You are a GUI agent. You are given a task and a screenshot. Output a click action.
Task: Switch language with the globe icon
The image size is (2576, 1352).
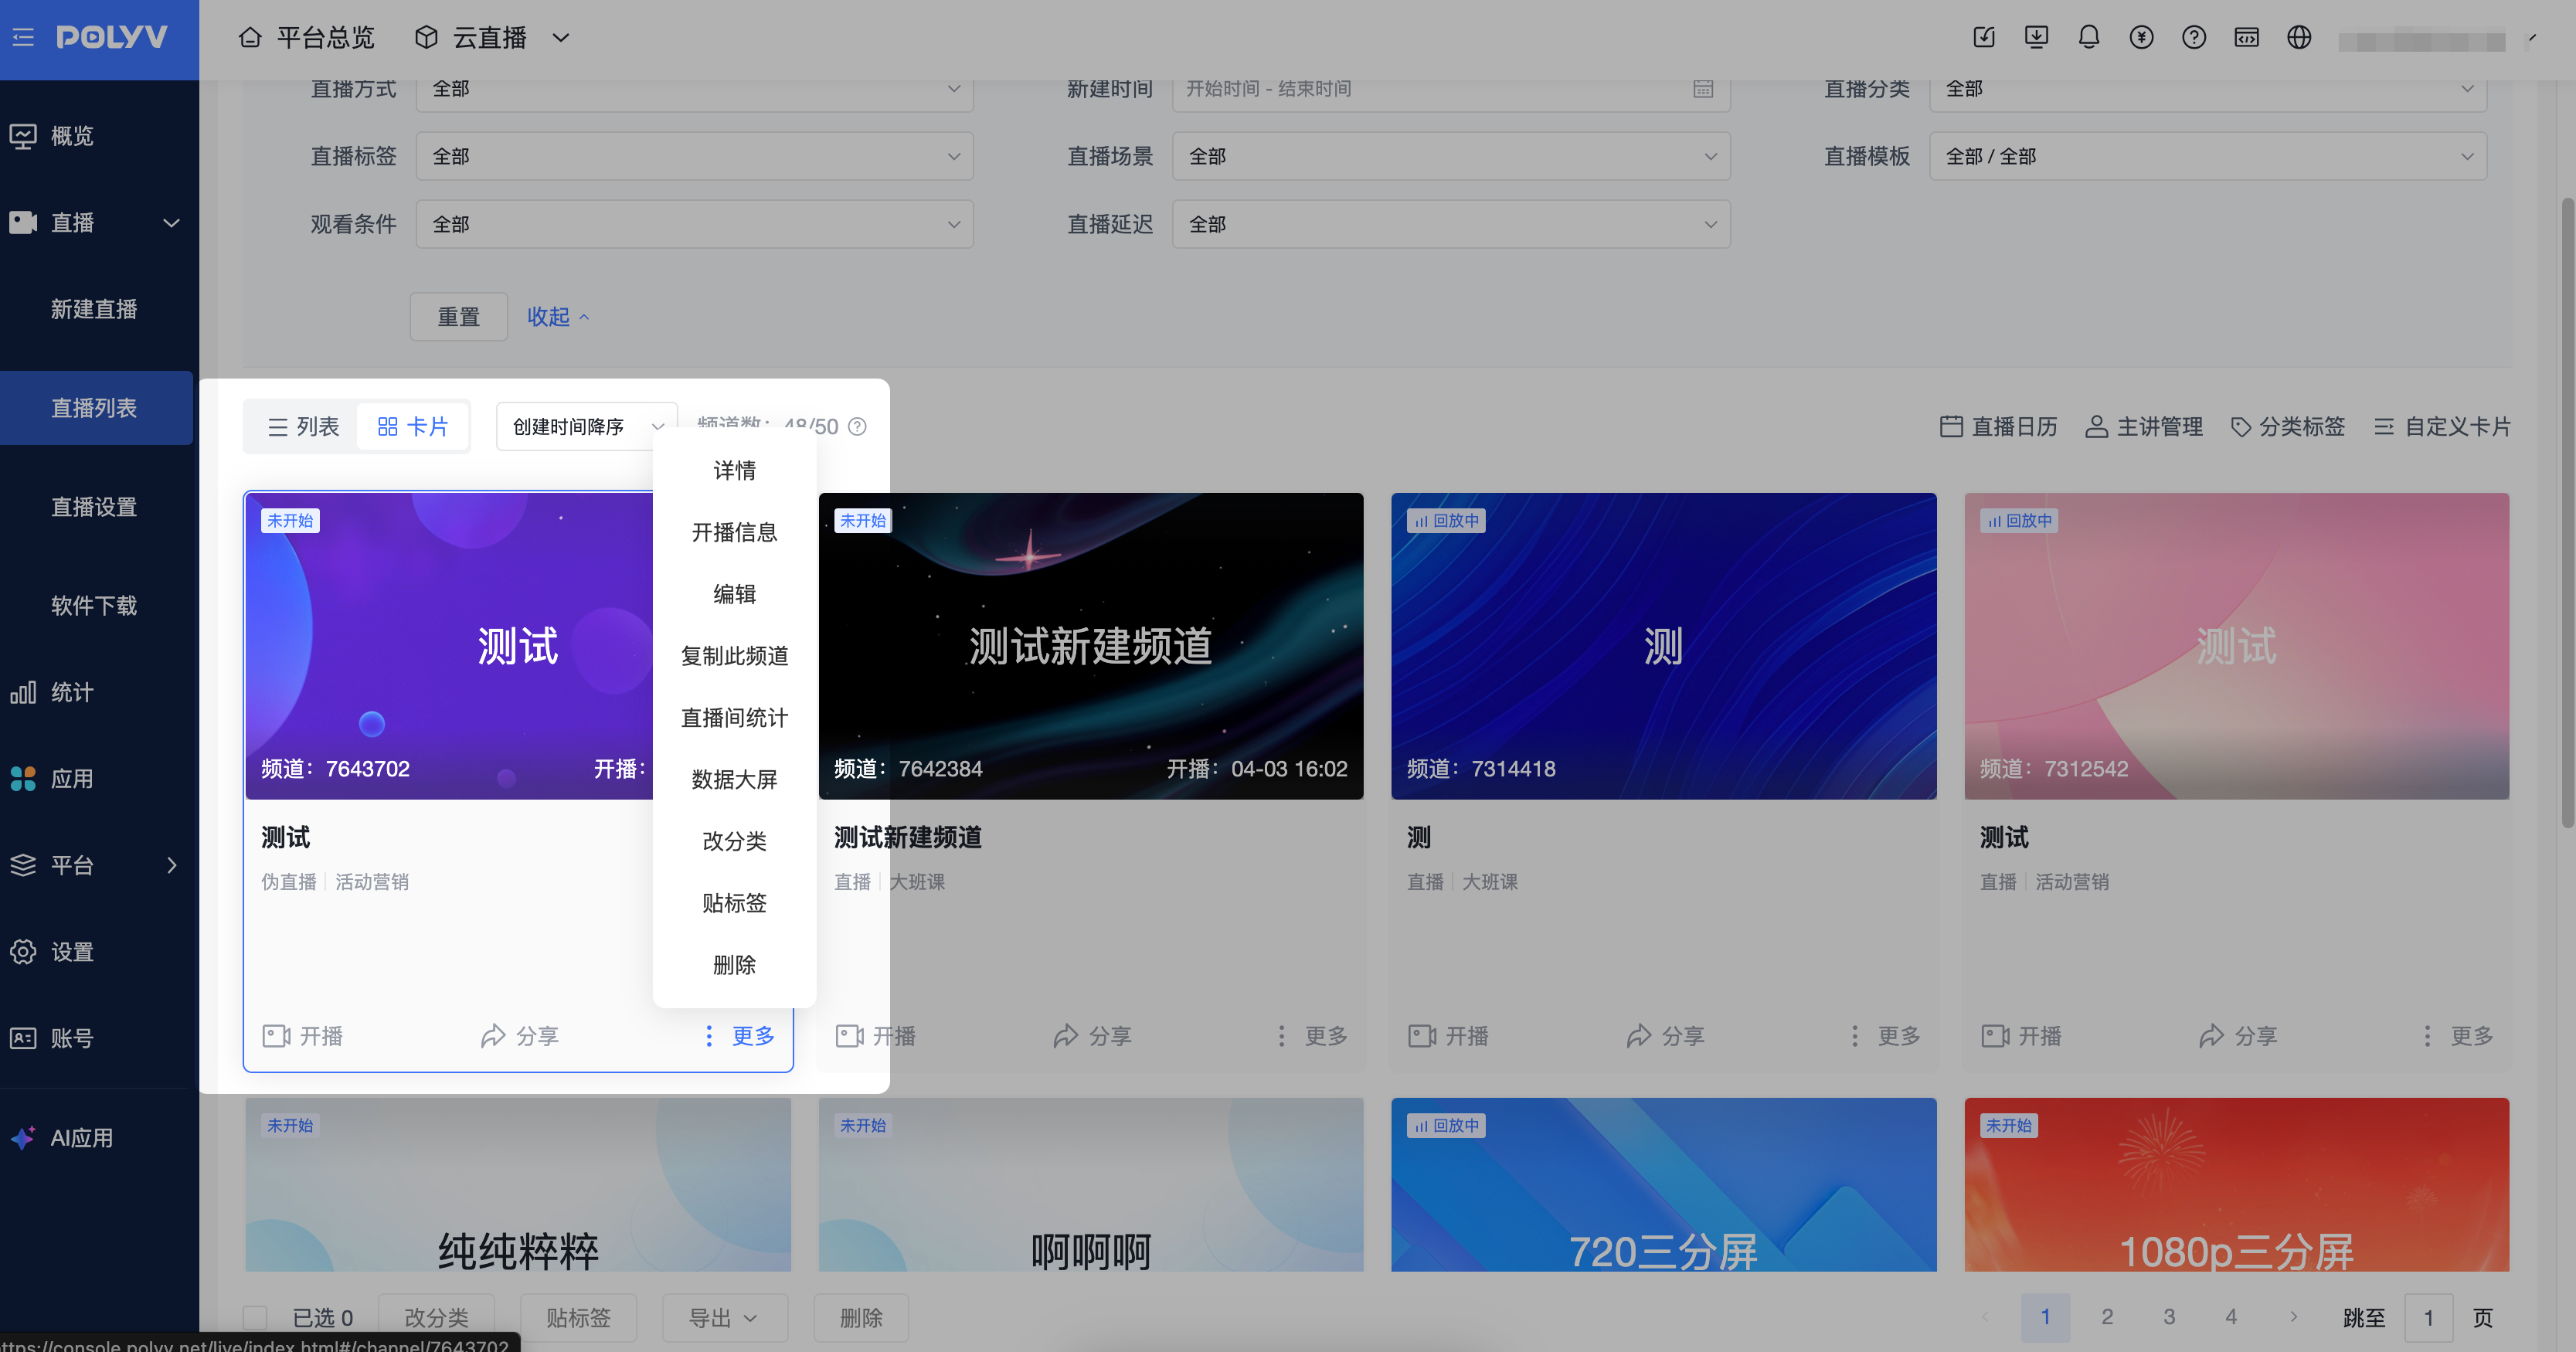tap(2299, 38)
